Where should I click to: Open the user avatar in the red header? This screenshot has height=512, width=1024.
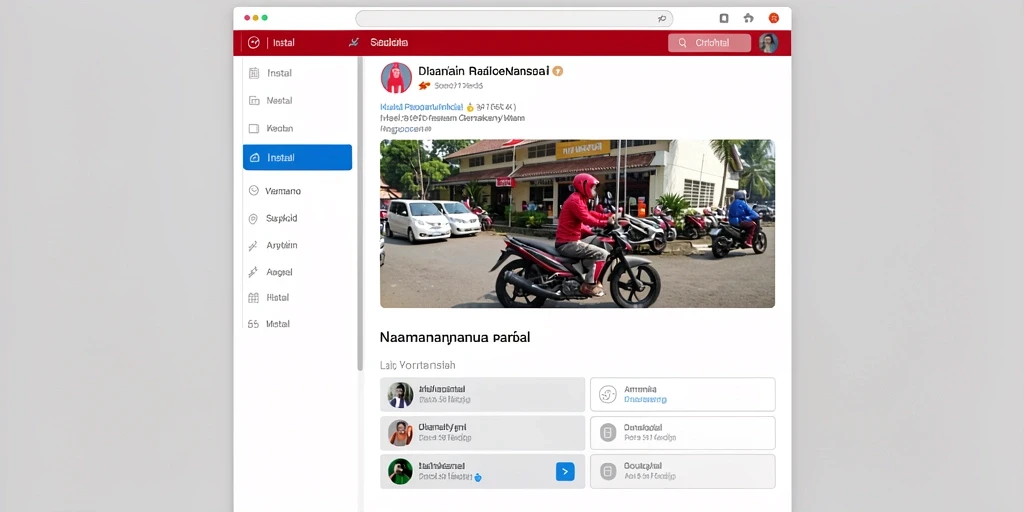768,42
